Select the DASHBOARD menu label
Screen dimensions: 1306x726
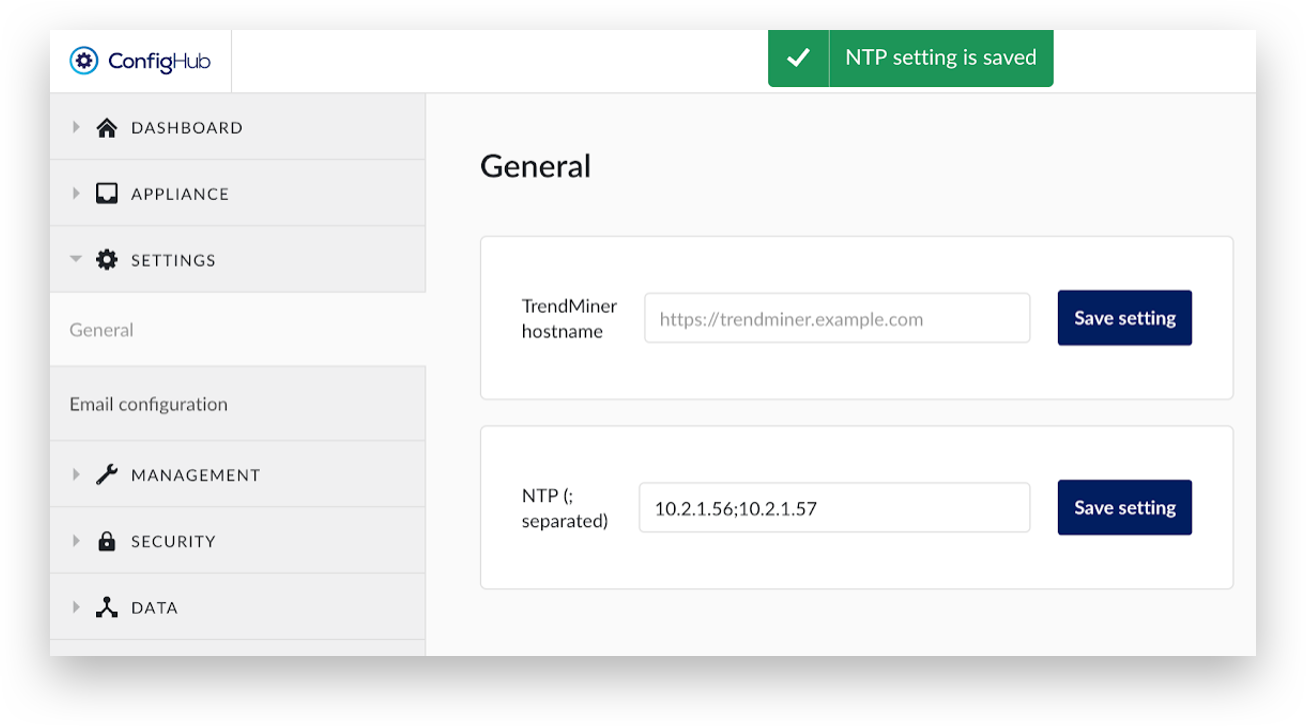tap(187, 128)
